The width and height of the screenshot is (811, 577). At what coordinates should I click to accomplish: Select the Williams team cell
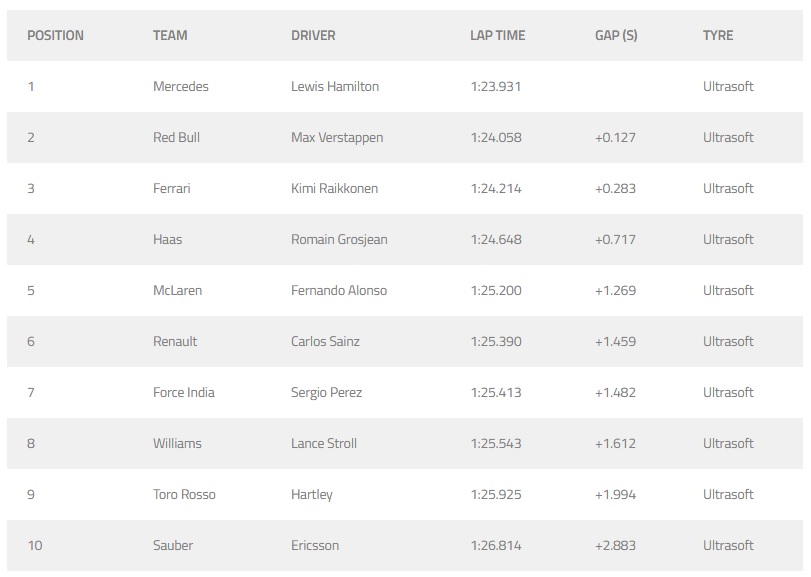pos(177,444)
